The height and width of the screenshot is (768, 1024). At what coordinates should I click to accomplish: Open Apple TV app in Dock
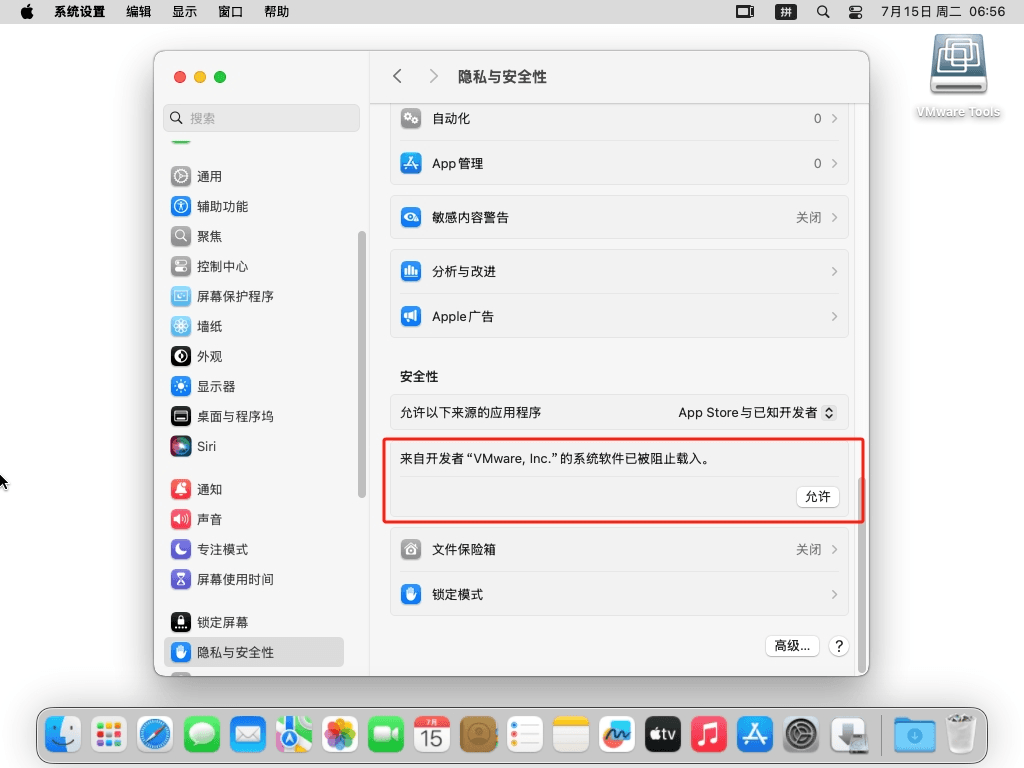[x=663, y=735]
